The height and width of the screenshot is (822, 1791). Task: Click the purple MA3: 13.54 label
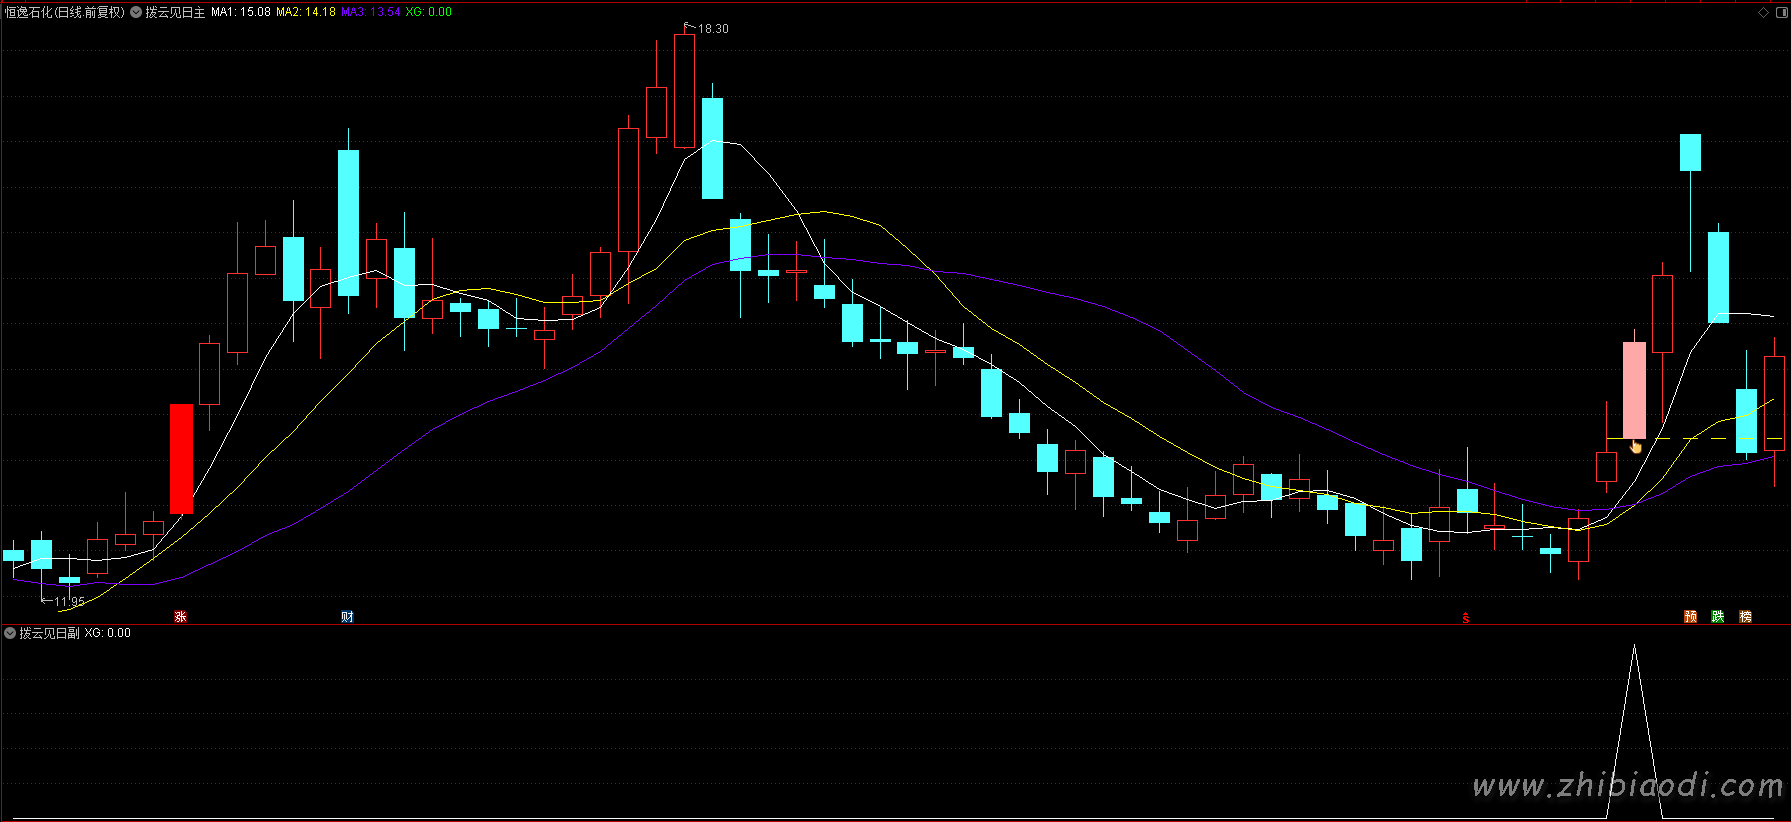tap(371, 12)
